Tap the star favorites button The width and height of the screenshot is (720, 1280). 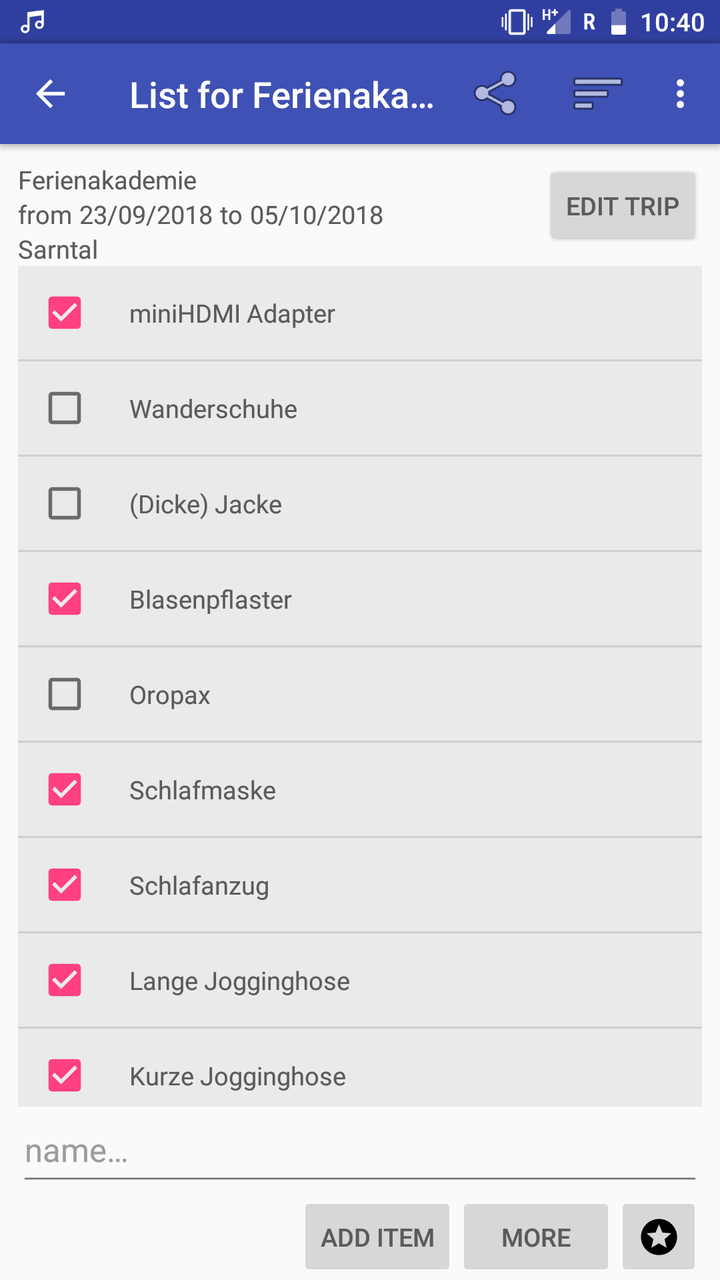[658, 1237]
